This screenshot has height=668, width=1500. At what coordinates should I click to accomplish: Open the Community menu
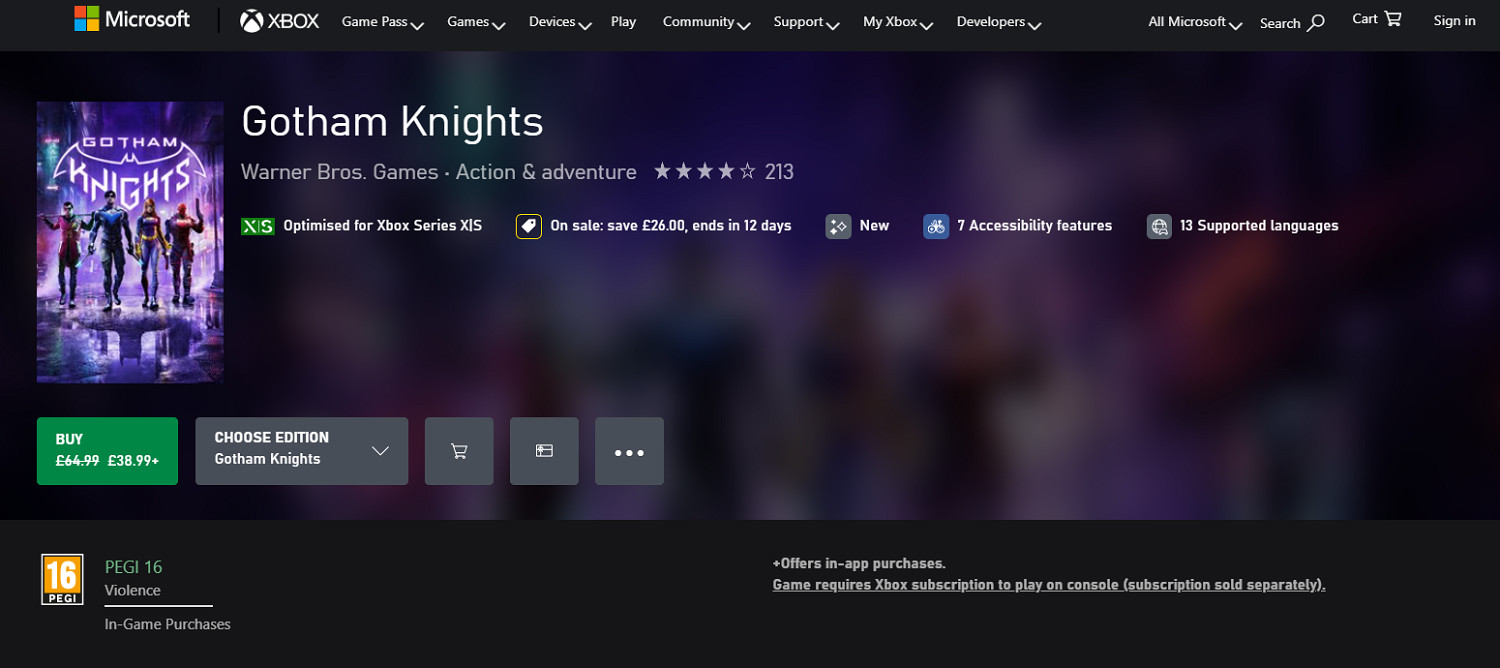706,22
